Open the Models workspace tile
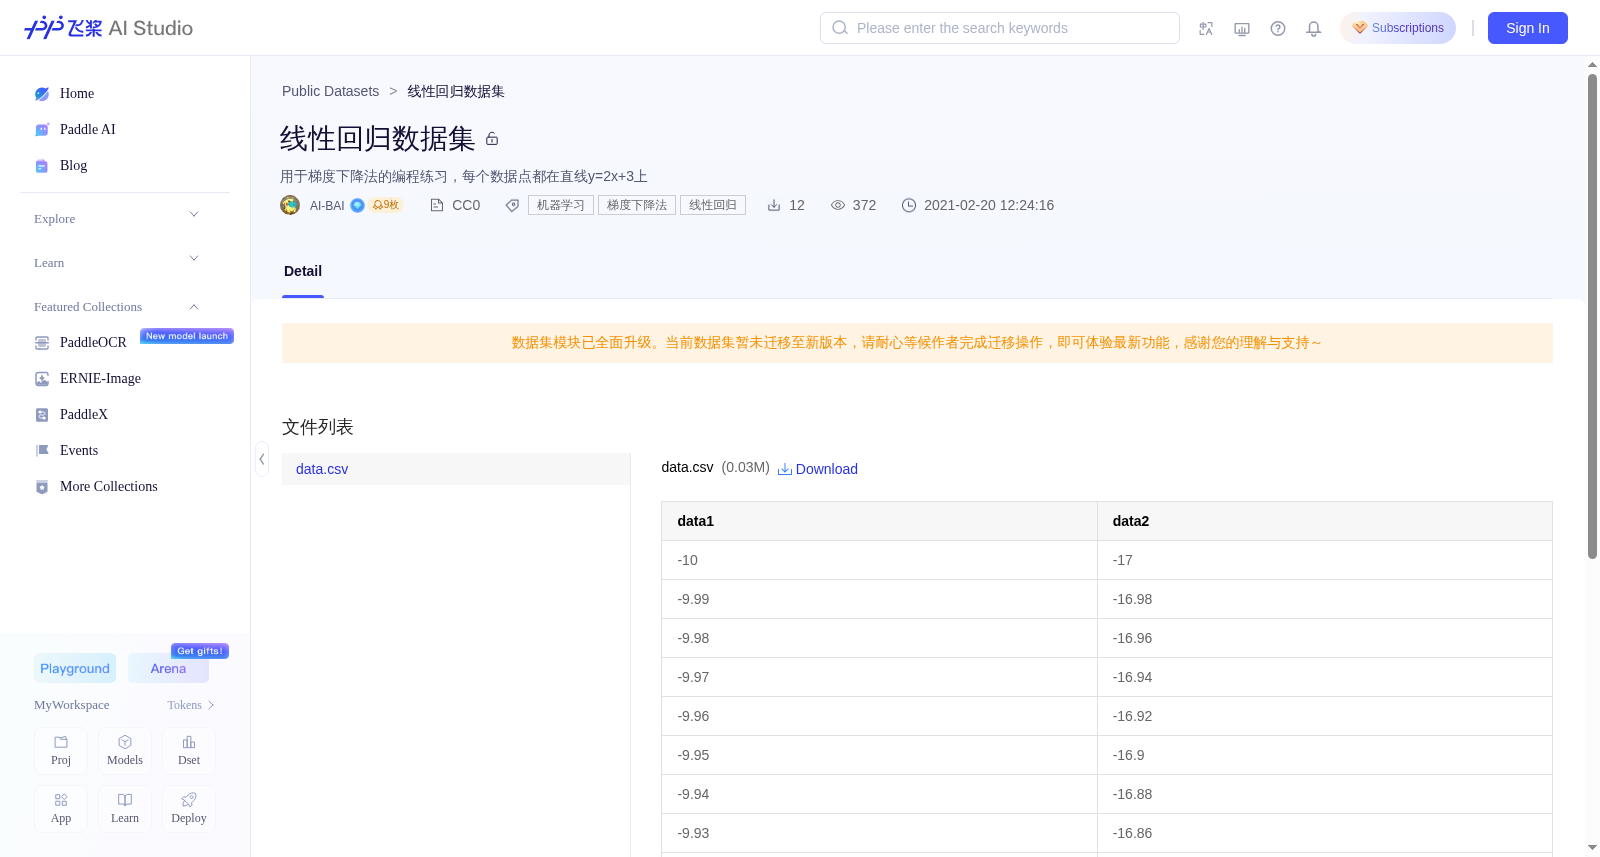The height and width of the screenshot is (857, 1600). pos(125,751)
